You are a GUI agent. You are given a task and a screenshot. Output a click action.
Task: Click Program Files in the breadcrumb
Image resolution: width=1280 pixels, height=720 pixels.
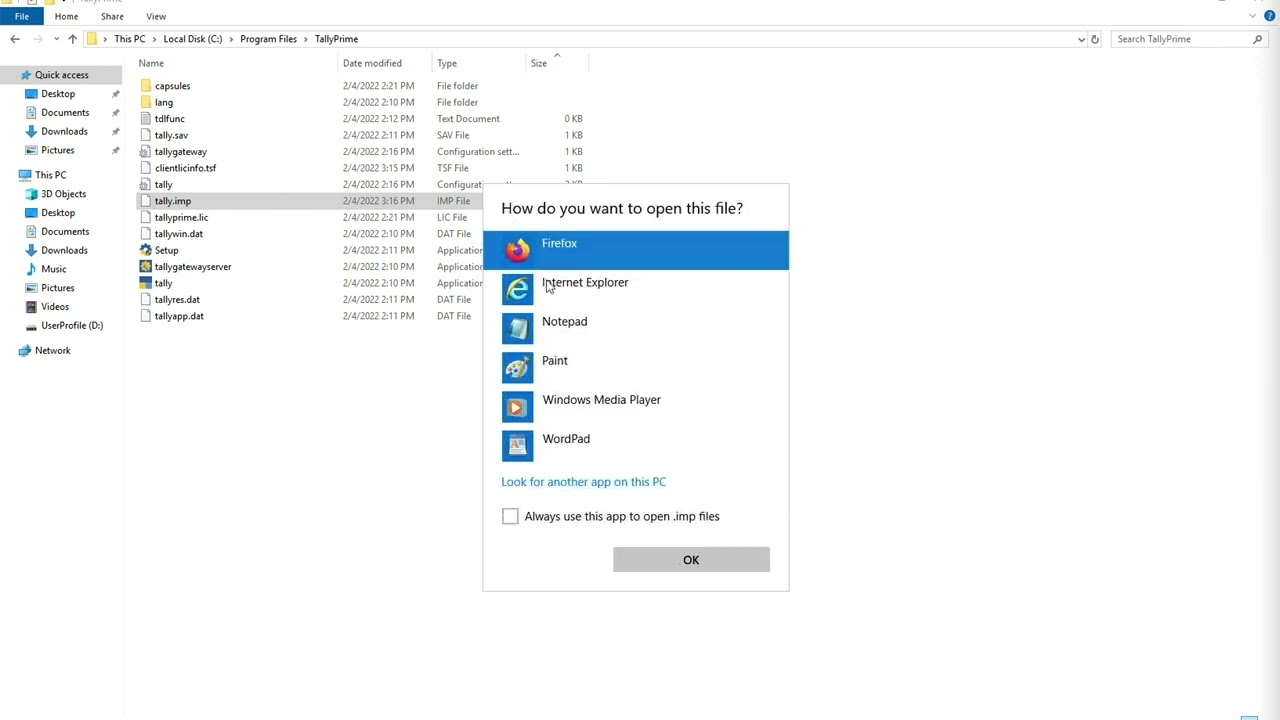268,39
